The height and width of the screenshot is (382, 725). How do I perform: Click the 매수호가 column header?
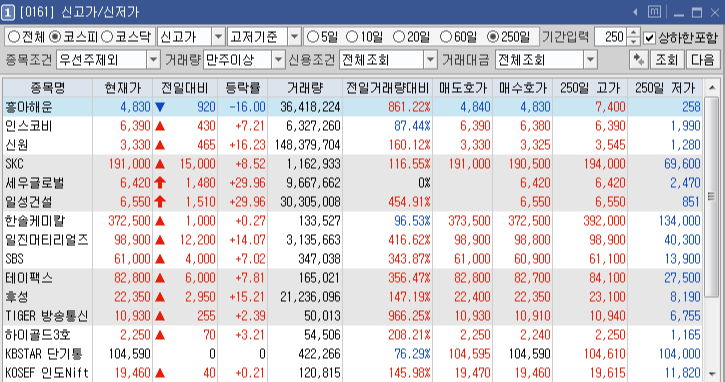click(x=522, y=88)
